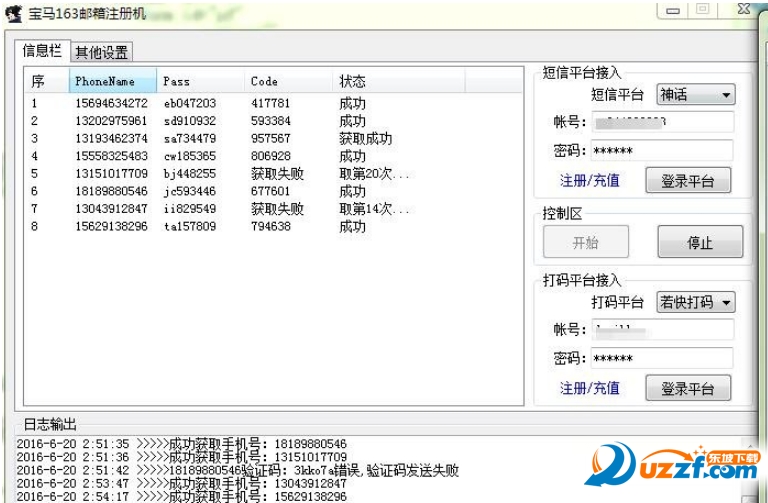Image resolution: width=768 pixels, height=503 pixels.
Task: Click the 停止 button
Action: pos(700,241)
